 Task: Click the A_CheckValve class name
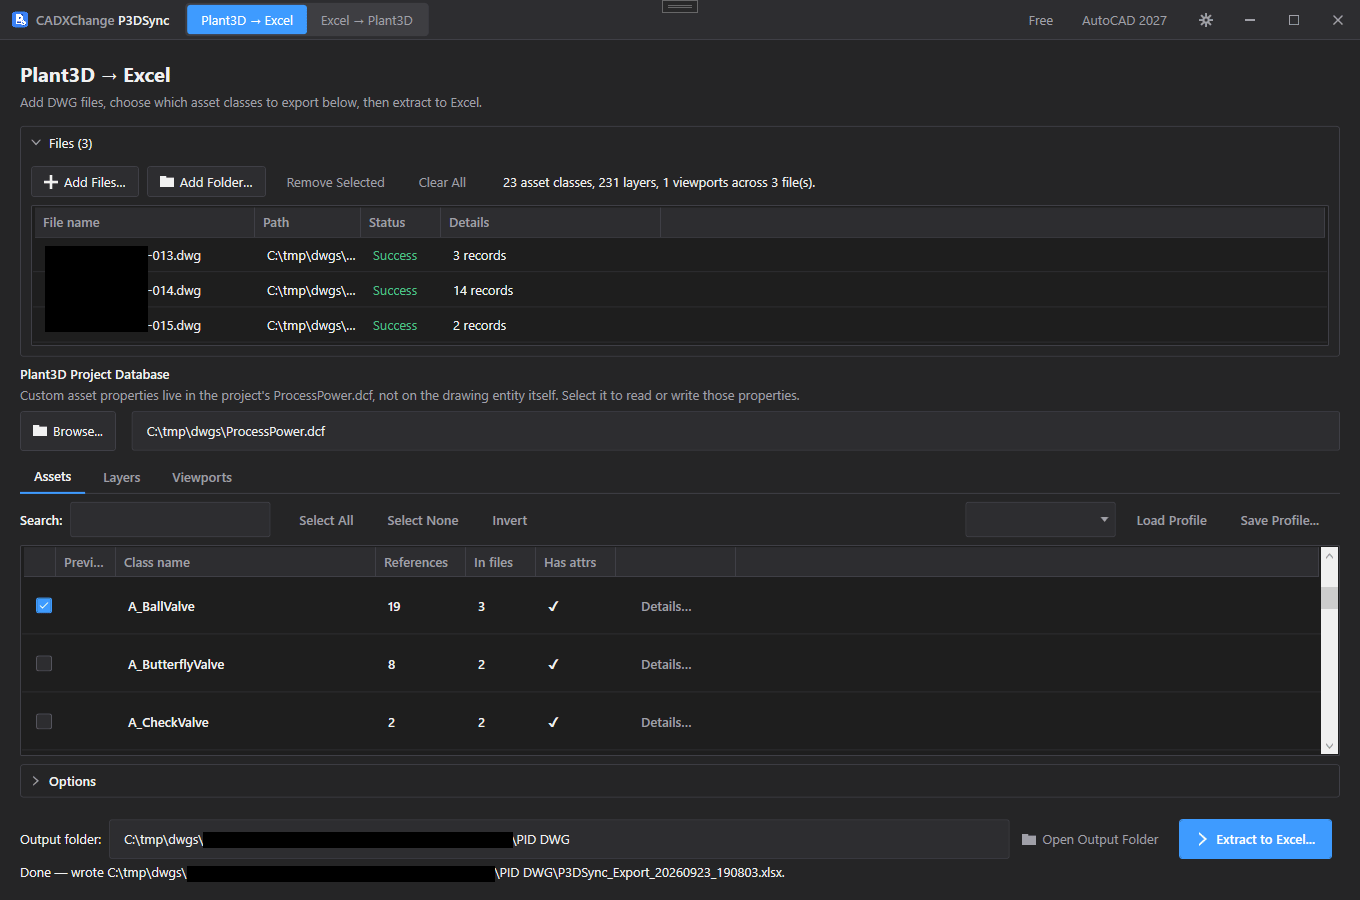[x=168, y=722]
